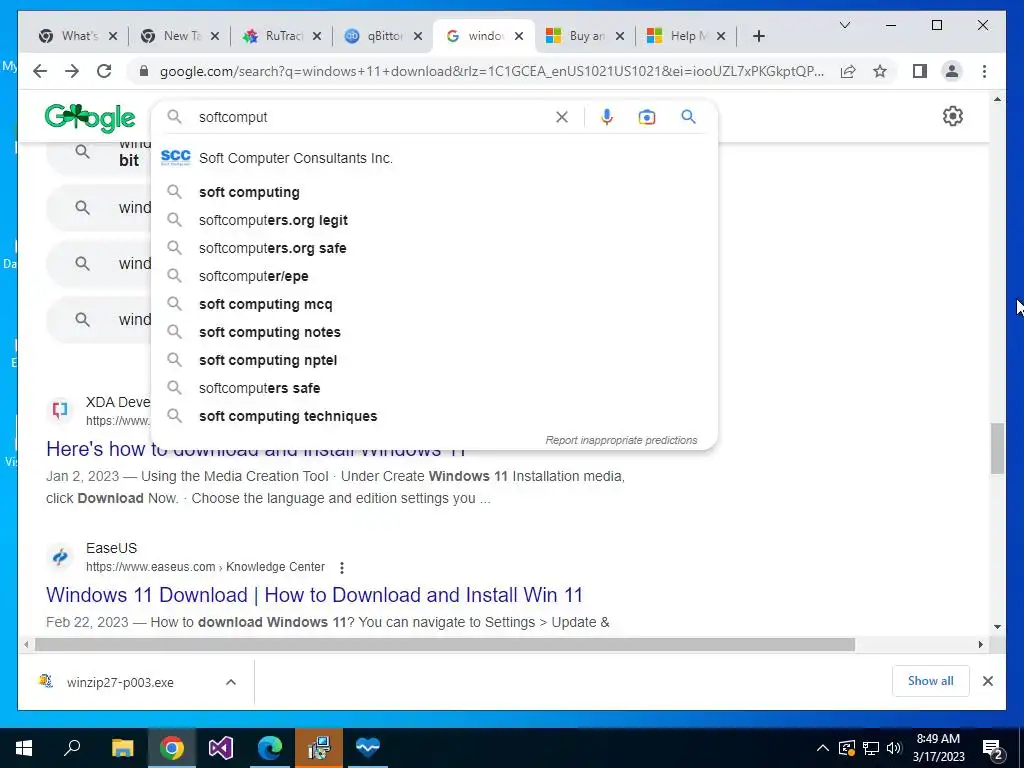The height and width of the screenshot is (768, 1024).
Task: Choose 'softcomputers.org safe' suggestion
Action: [x=434, y=248]
